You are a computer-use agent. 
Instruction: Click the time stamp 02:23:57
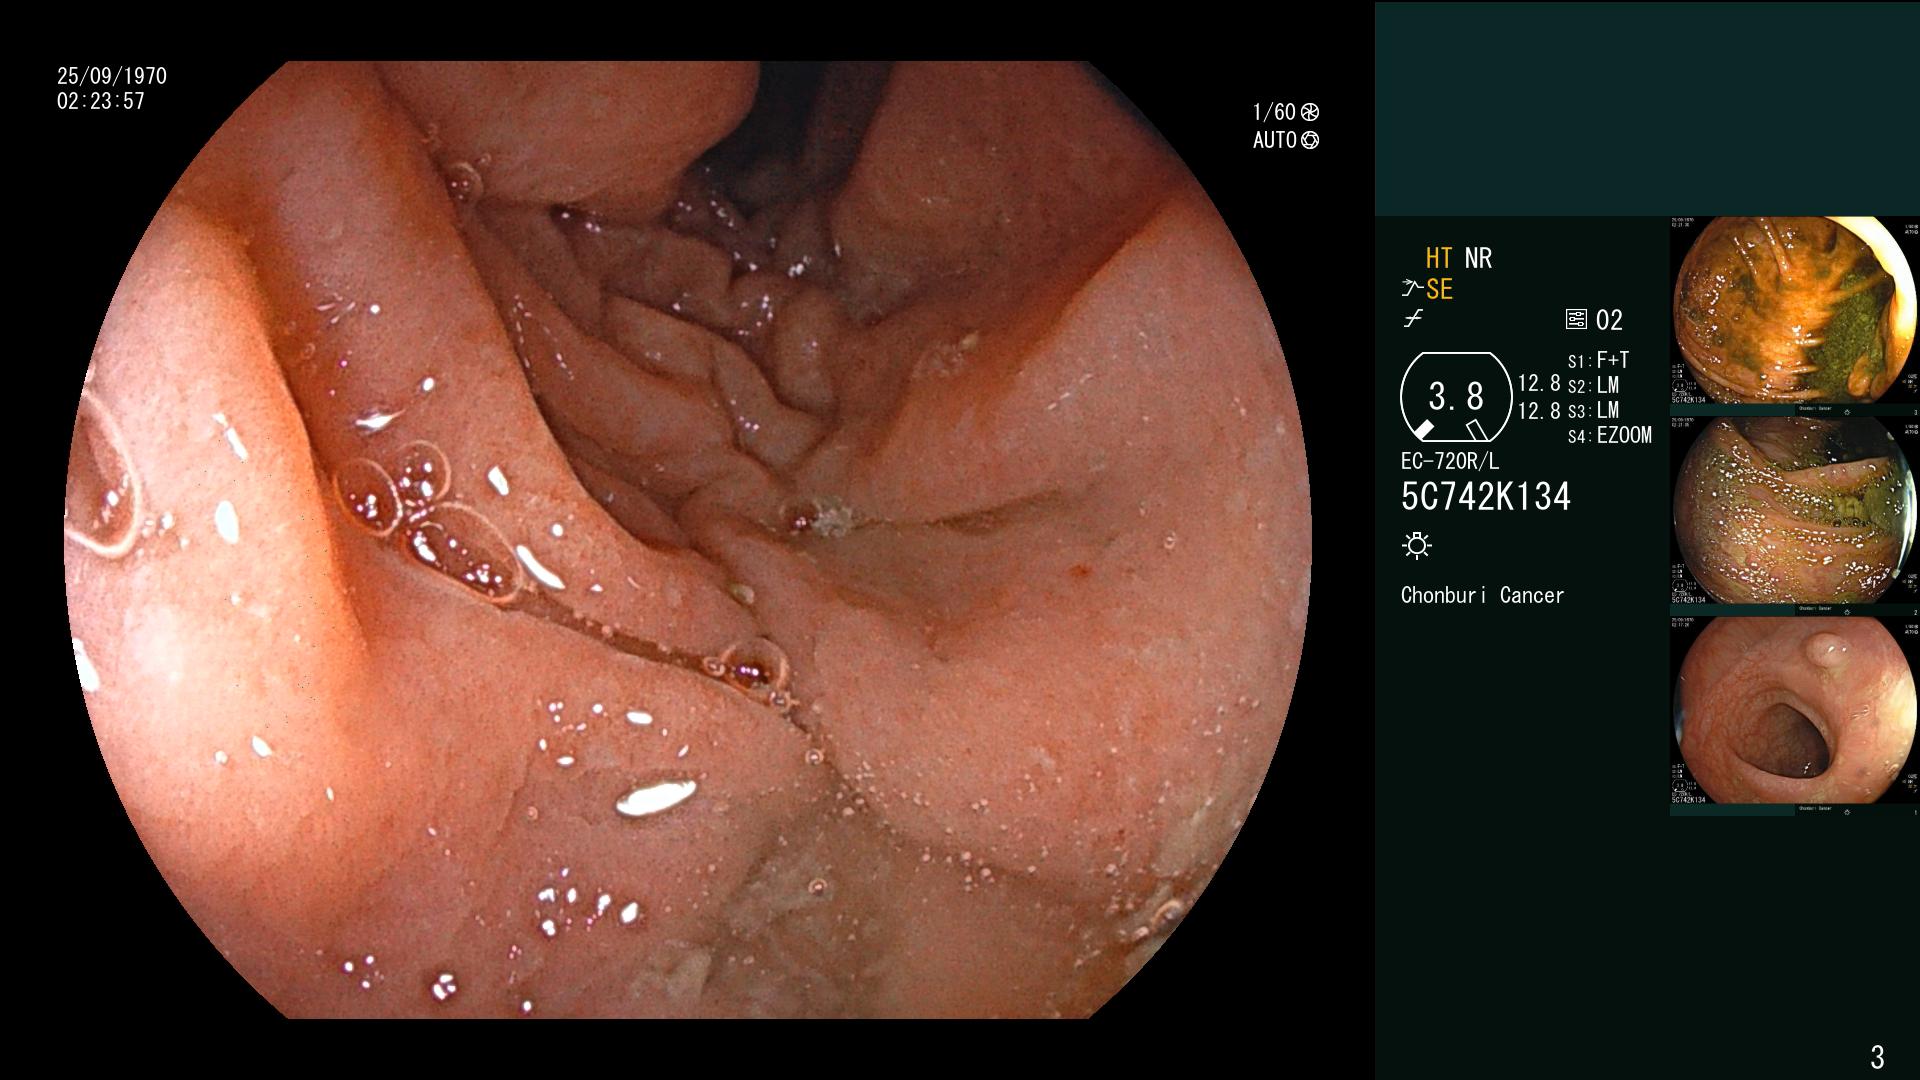(x=101, y=101)
